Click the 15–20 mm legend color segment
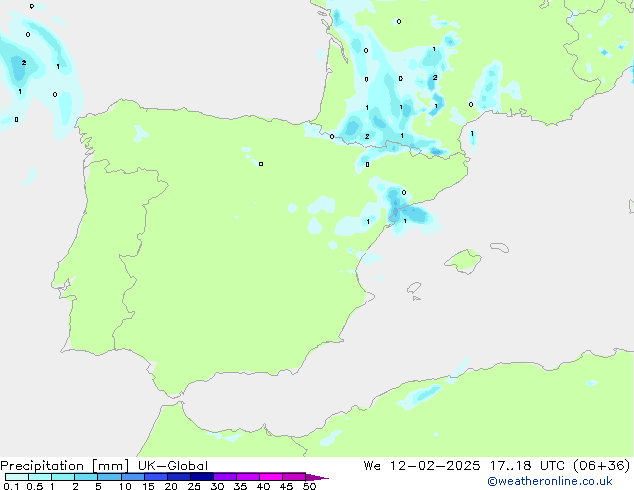 [x=155, y=477]
